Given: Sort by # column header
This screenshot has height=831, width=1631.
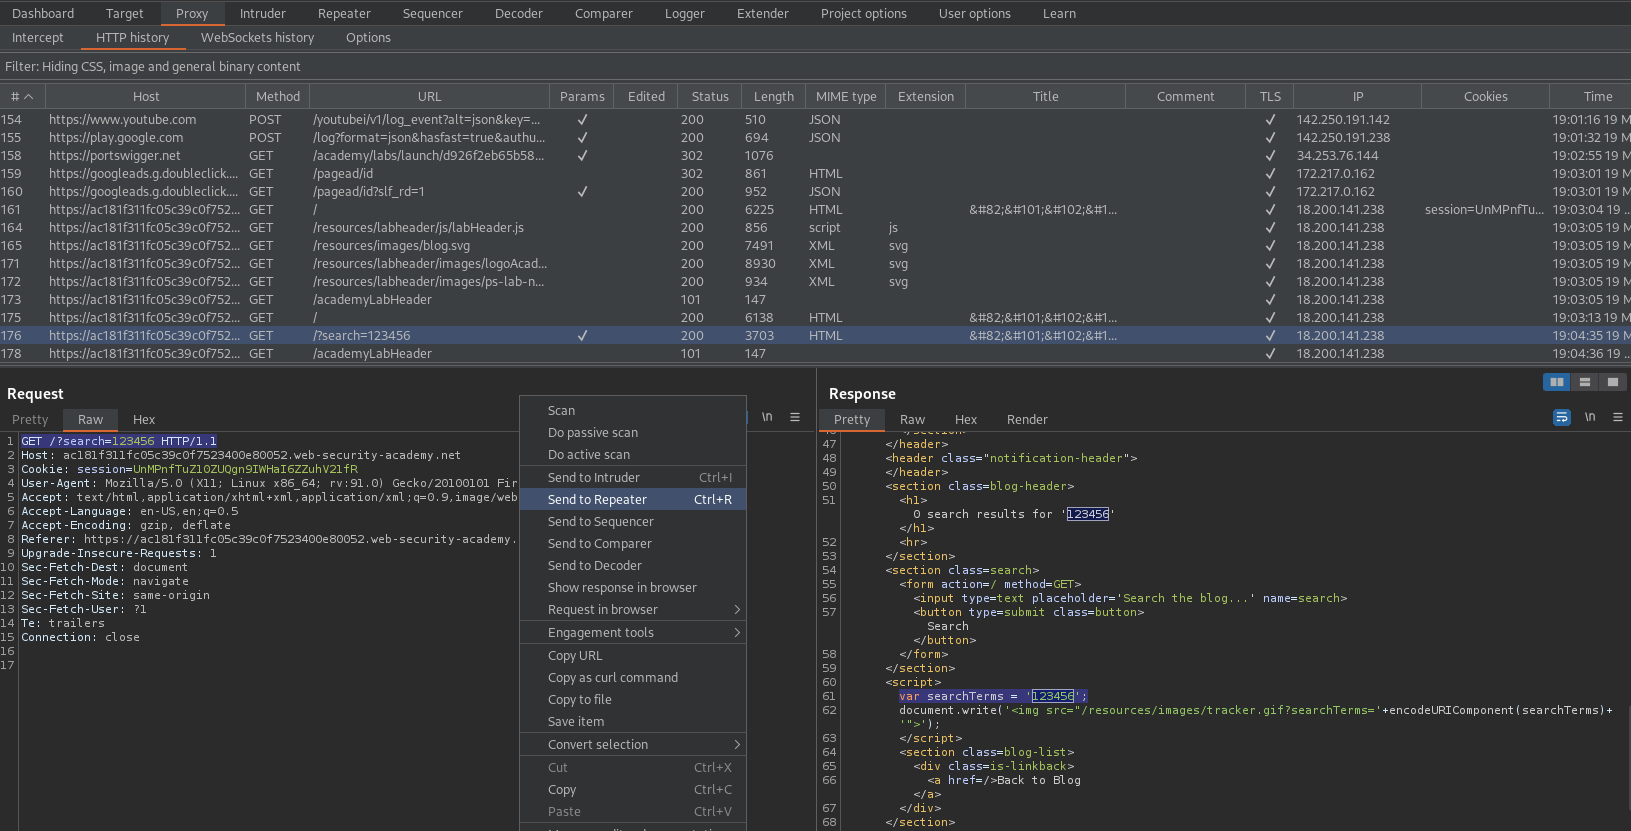Looking at the screenshot, I should pyautogui.click(x=22, y=96).
